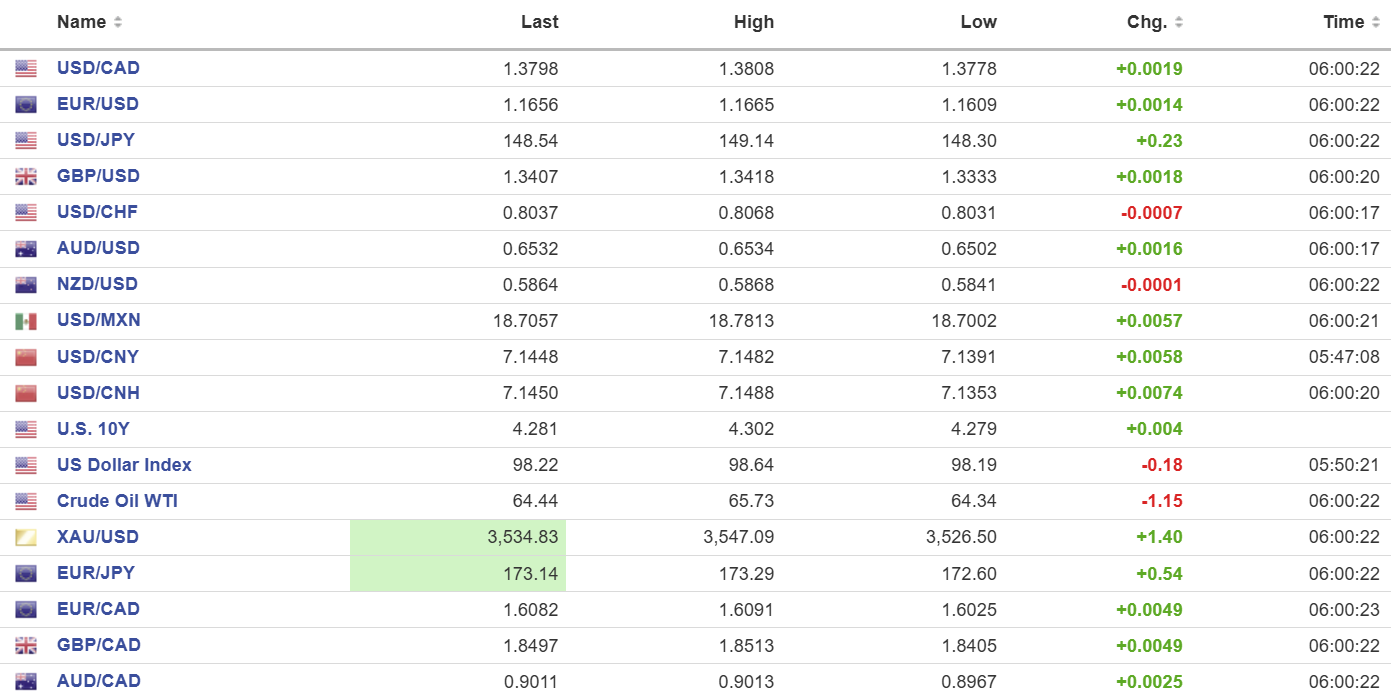Click the High column header
1391x692 pixels.
coord(754,22)
